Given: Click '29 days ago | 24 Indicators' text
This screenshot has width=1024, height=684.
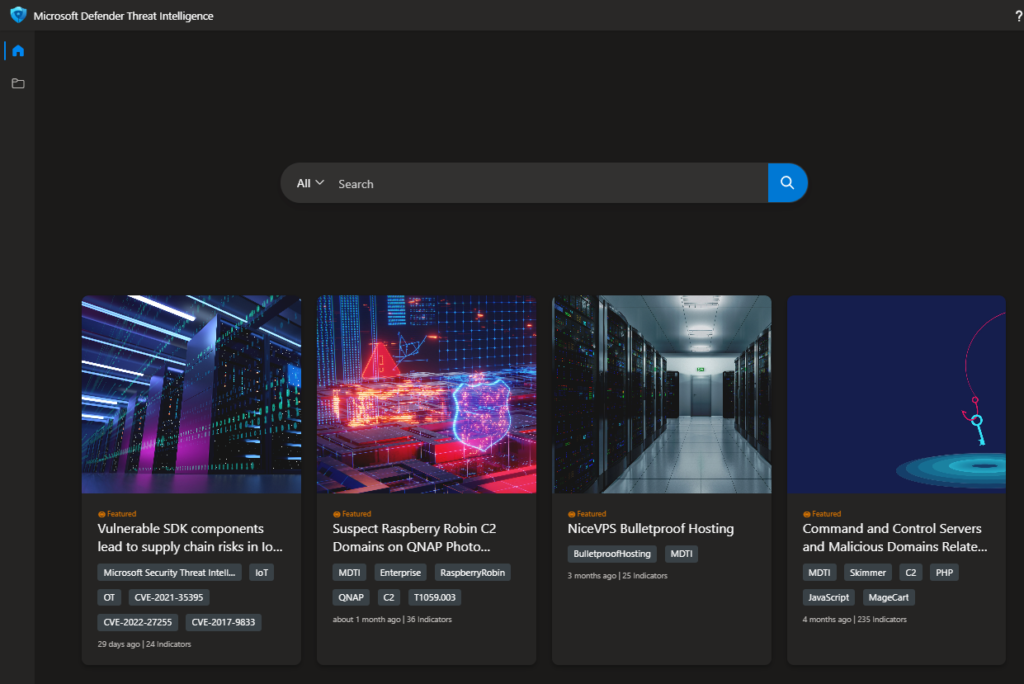Looking at the screenshot, I should (x=144, y=644).
